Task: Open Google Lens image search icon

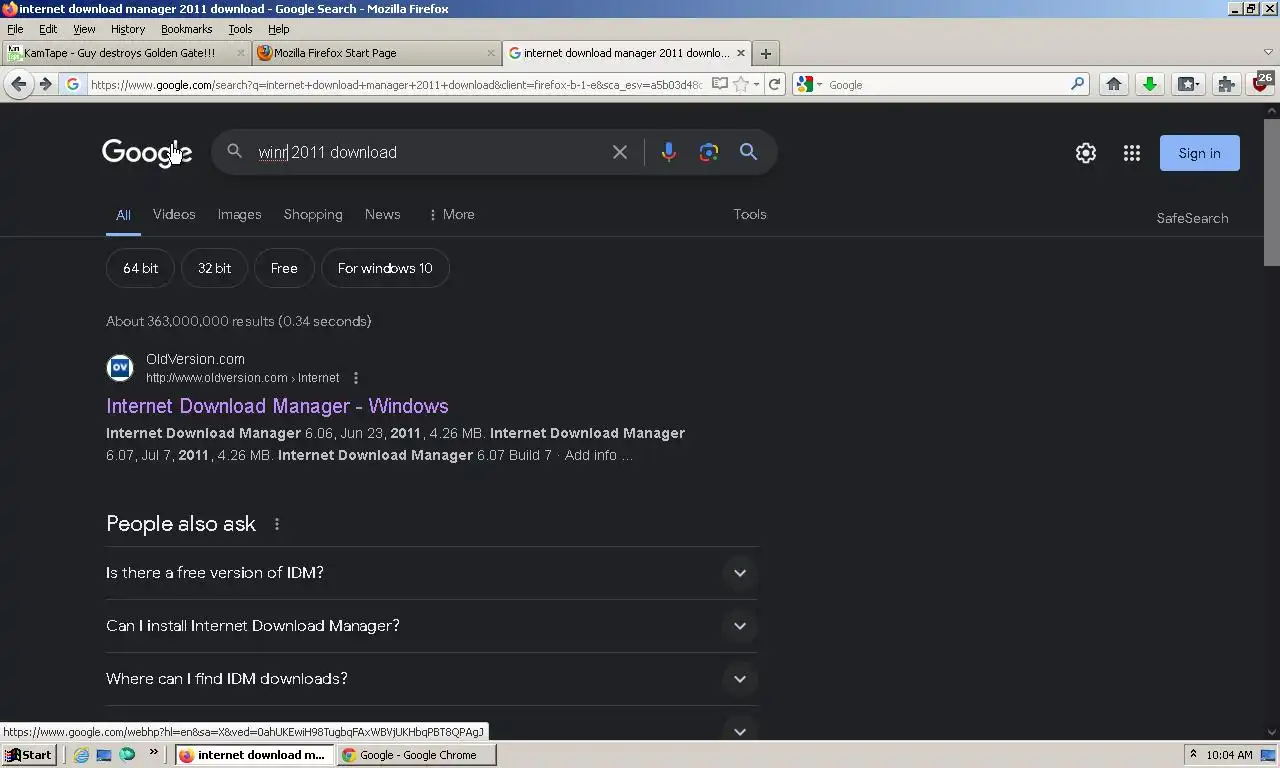Action: 708,152
